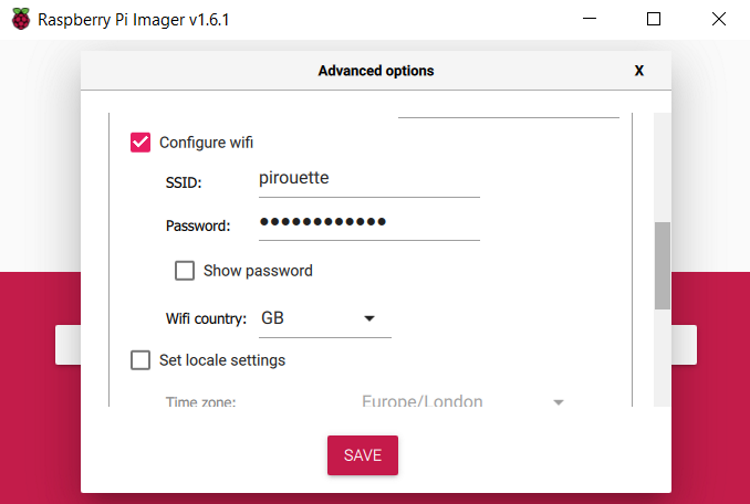Click the white button right of the dialog
Viewport: 750px width, 504px height.
pos(684,345)
